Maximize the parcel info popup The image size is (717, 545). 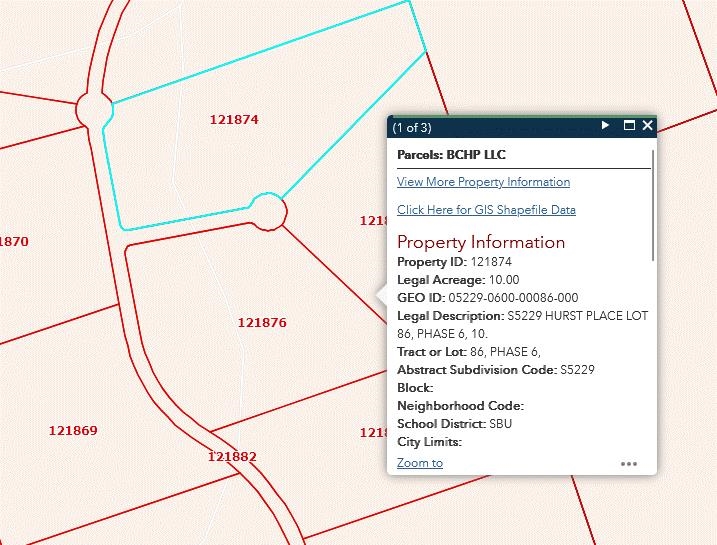coord(629,126)
